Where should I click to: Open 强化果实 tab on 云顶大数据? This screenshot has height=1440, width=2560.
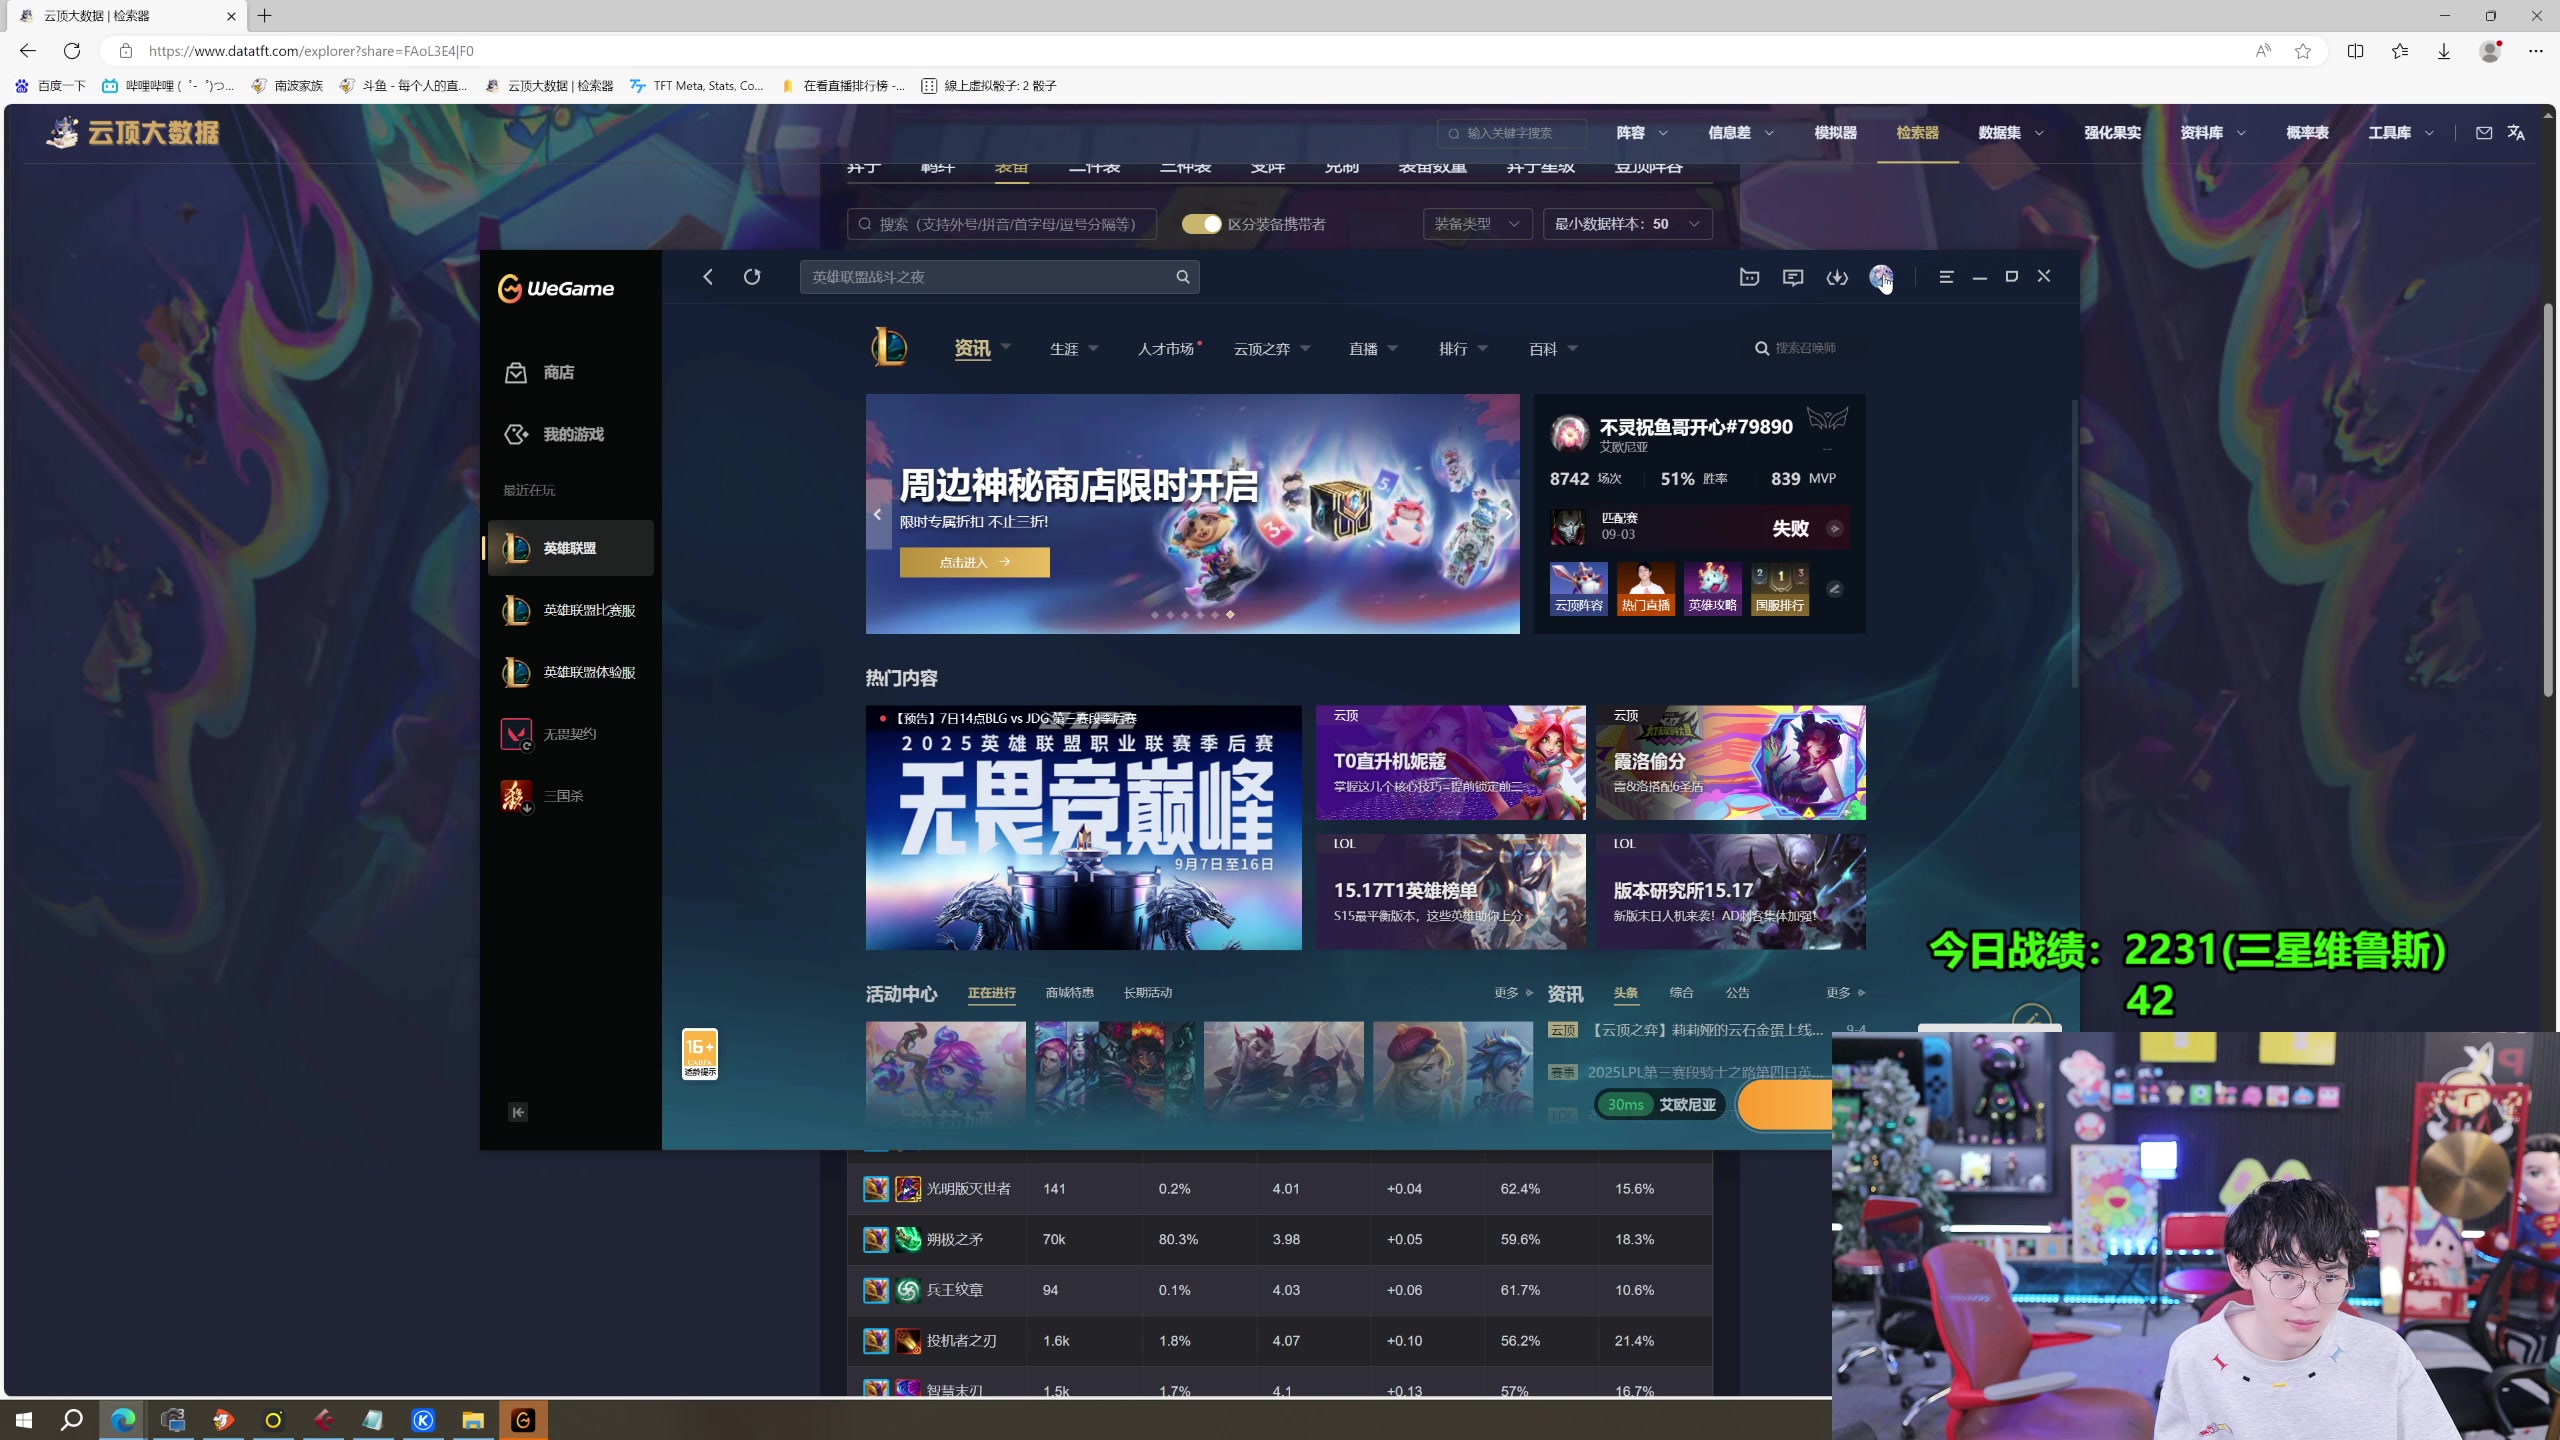click(2112, 132)
